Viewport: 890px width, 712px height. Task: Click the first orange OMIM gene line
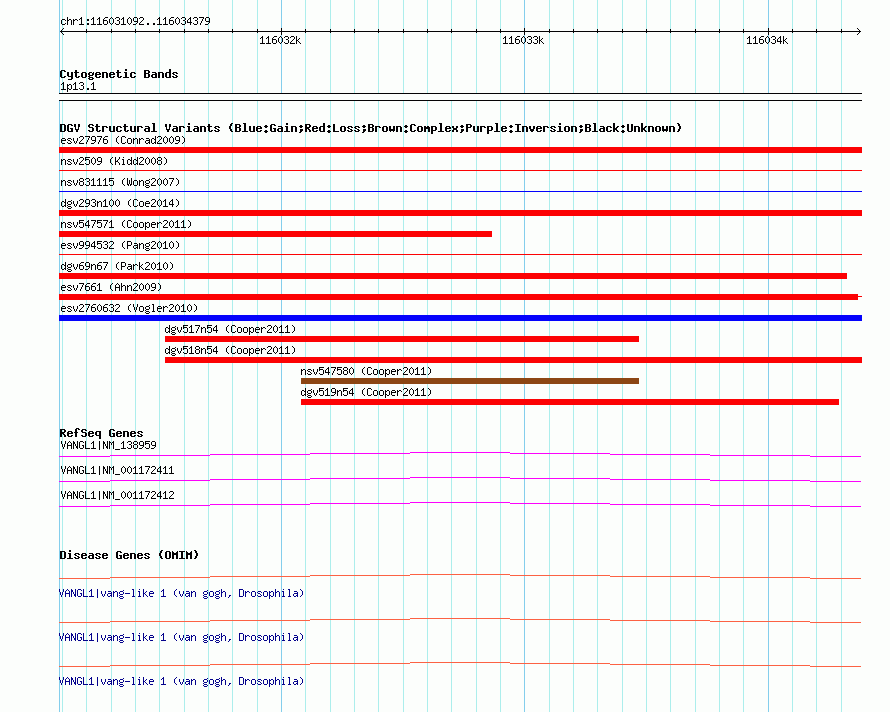(460, 576)
